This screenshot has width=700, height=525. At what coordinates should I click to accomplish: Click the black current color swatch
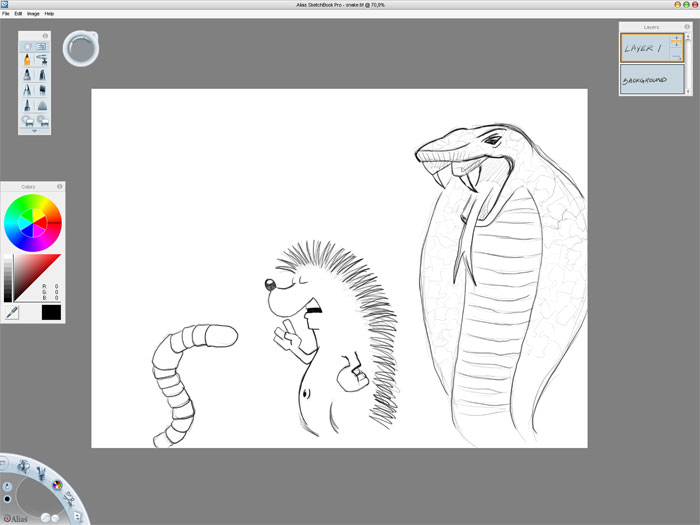click(51, 313)
